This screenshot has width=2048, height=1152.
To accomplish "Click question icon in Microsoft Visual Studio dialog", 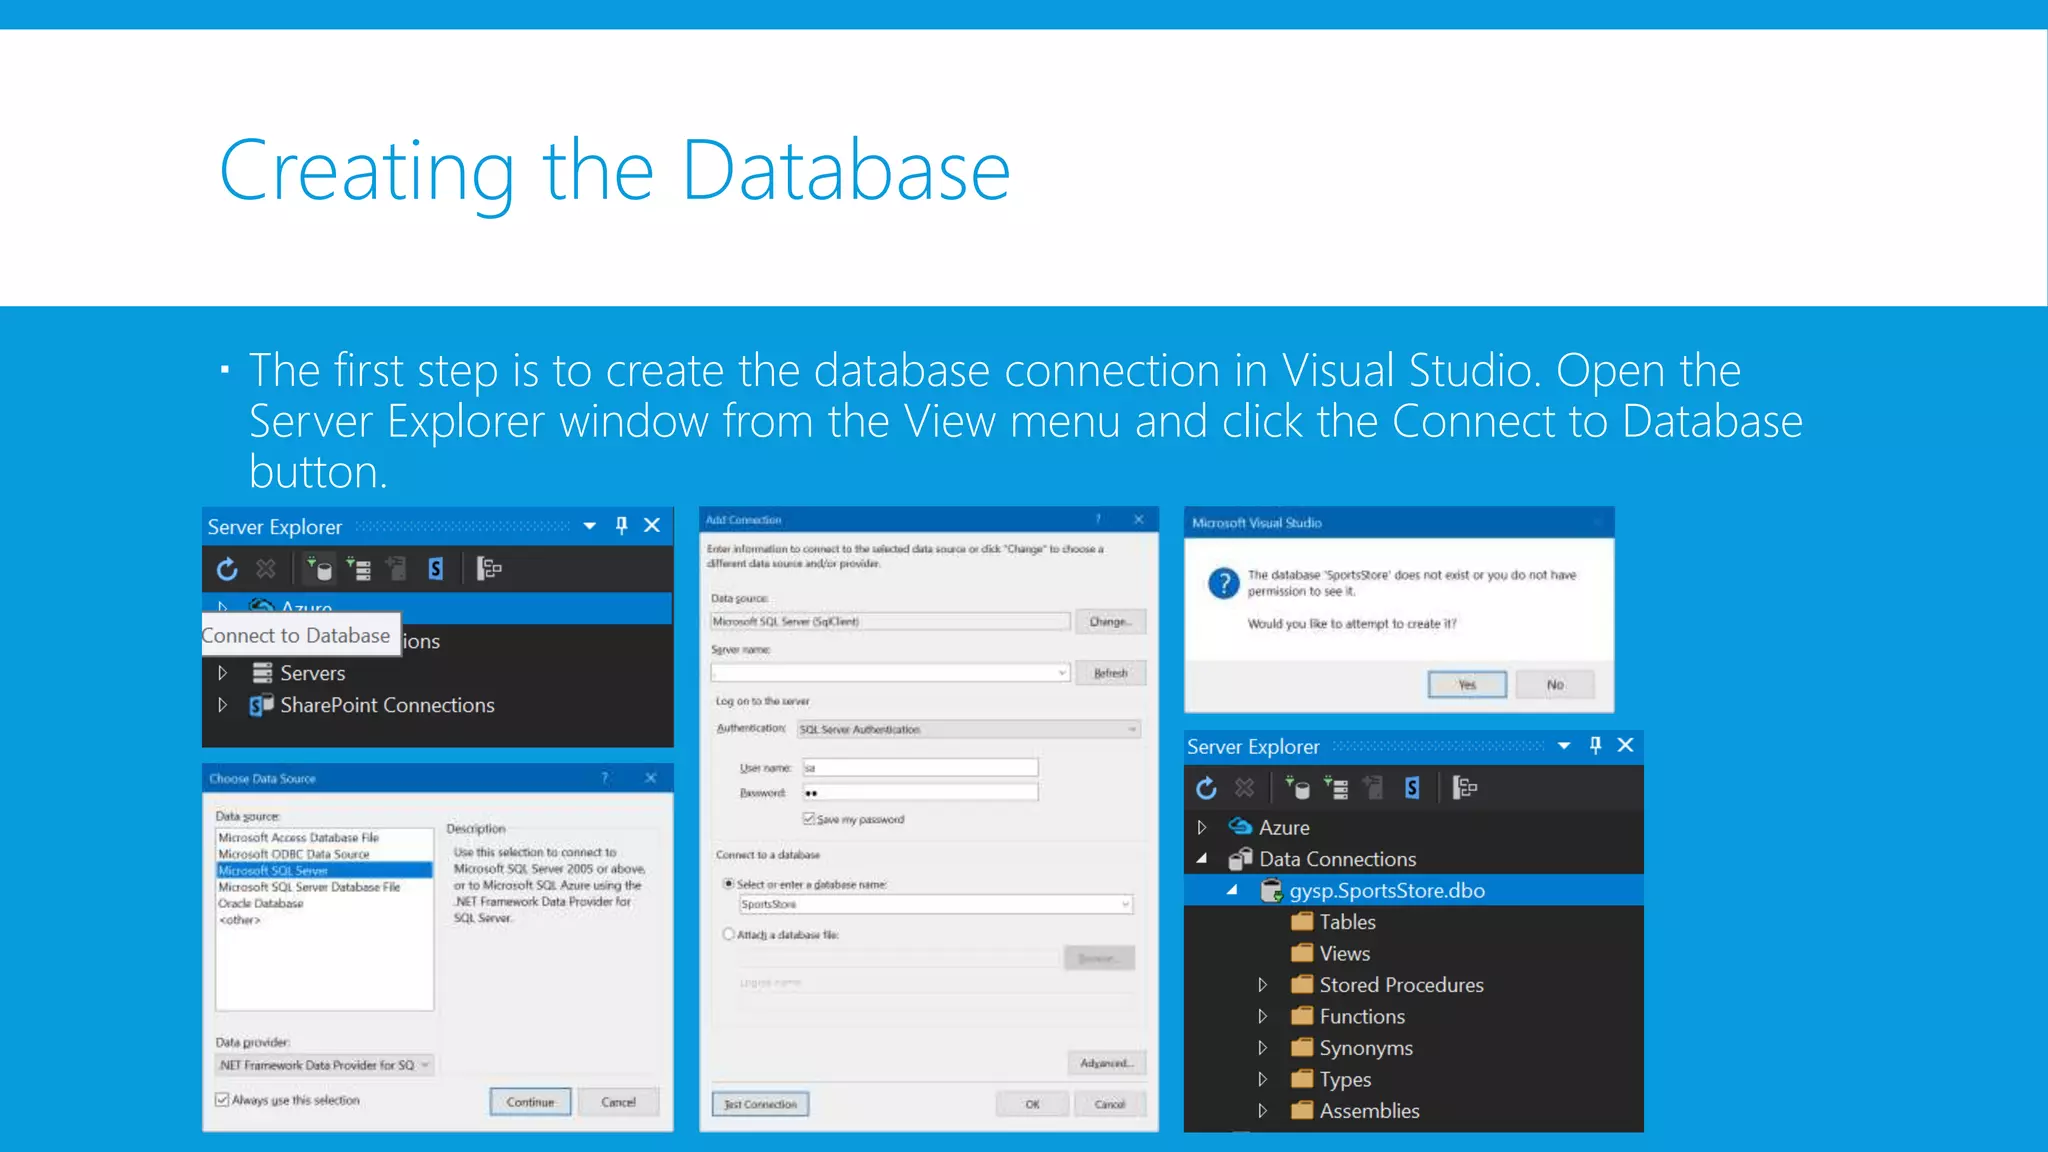I will coord(1223,583).
